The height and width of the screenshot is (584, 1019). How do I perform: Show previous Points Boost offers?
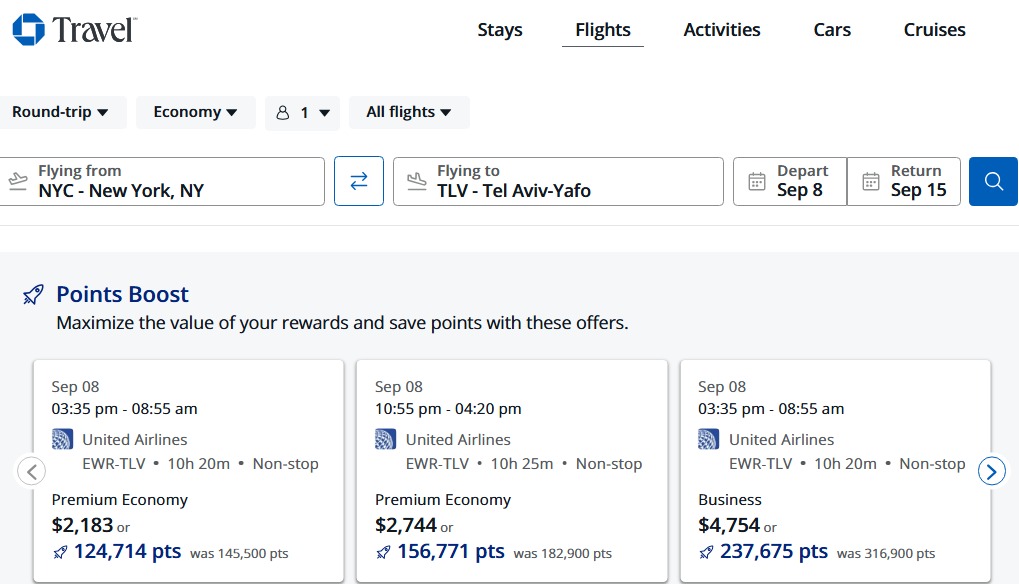[x=32, y=471]
